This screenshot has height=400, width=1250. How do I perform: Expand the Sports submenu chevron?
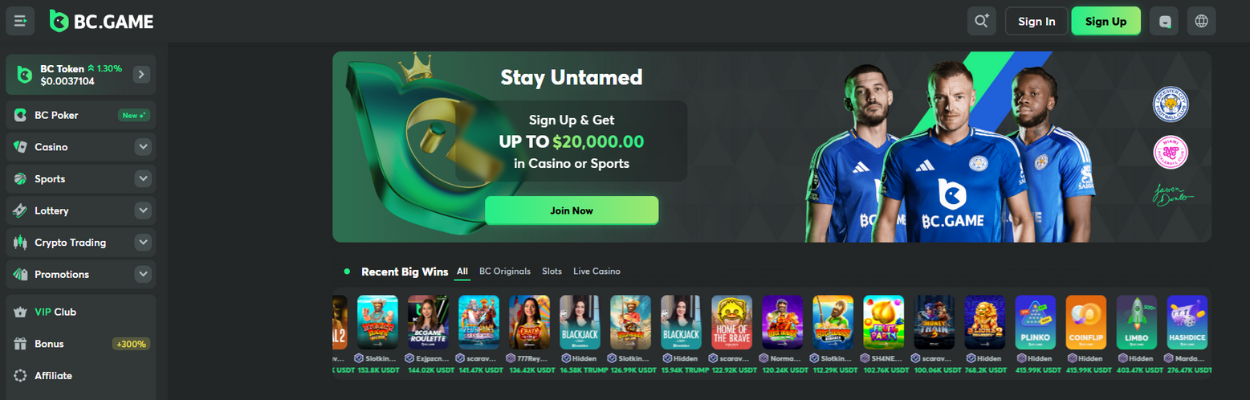pyautogui.click(x=143, y=179)
